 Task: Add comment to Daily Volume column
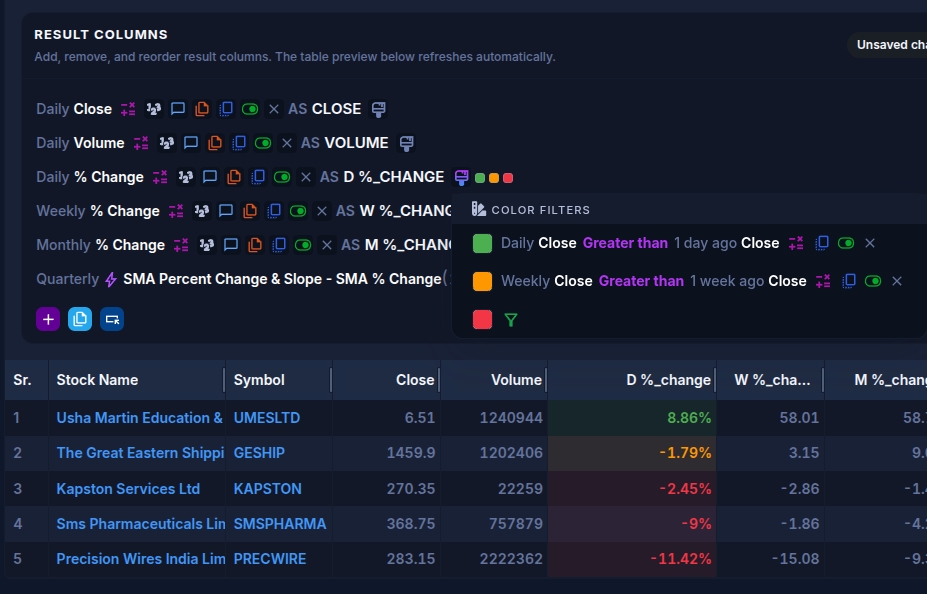point(191,143)
